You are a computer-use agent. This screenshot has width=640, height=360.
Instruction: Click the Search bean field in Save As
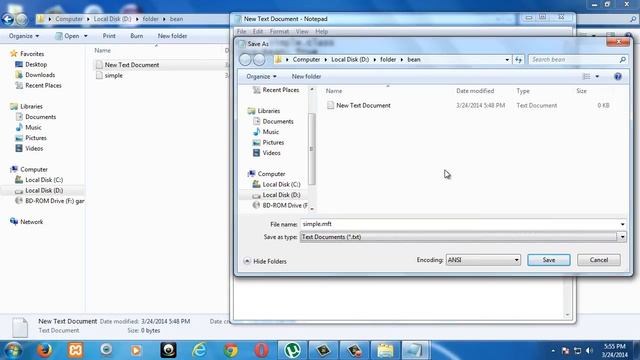tap(578, 60)
